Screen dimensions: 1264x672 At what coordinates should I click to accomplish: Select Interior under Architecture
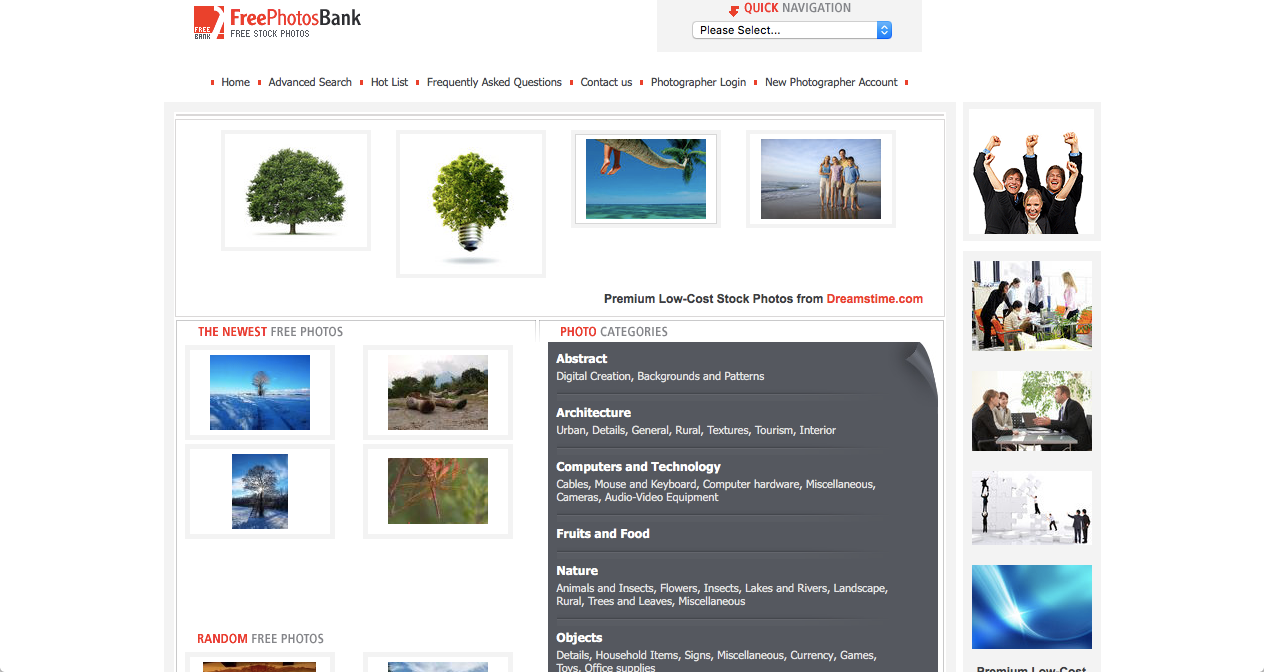(x=817, y=430)
